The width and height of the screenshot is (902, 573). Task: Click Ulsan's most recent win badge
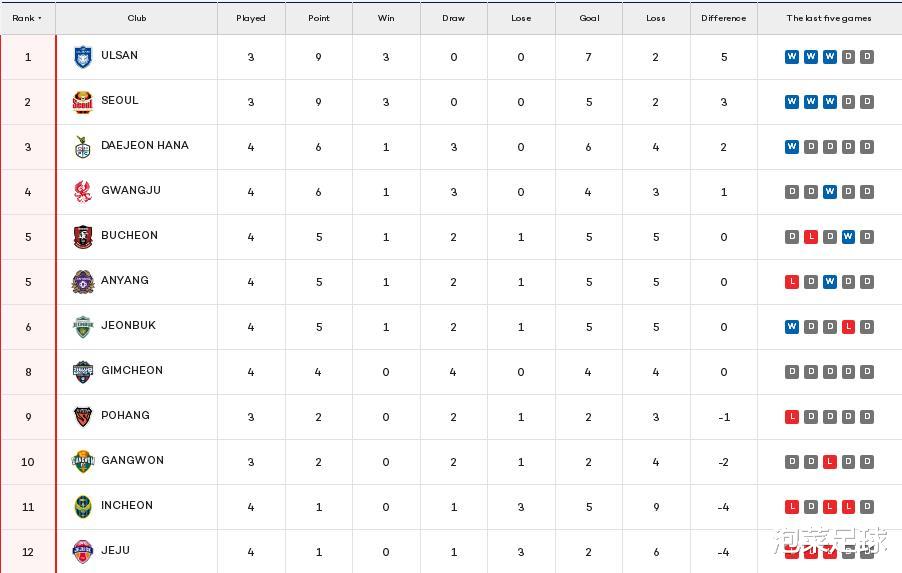[792, 57]
